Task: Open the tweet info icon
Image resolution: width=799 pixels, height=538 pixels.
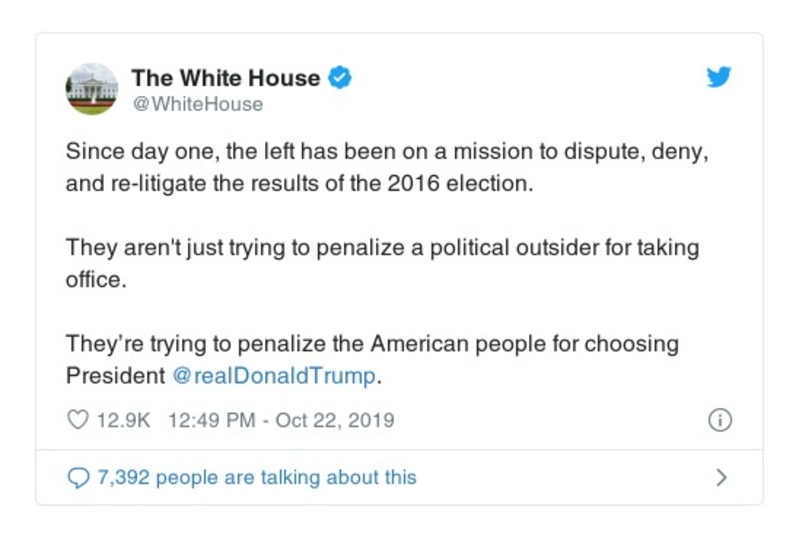Action: 718,420
